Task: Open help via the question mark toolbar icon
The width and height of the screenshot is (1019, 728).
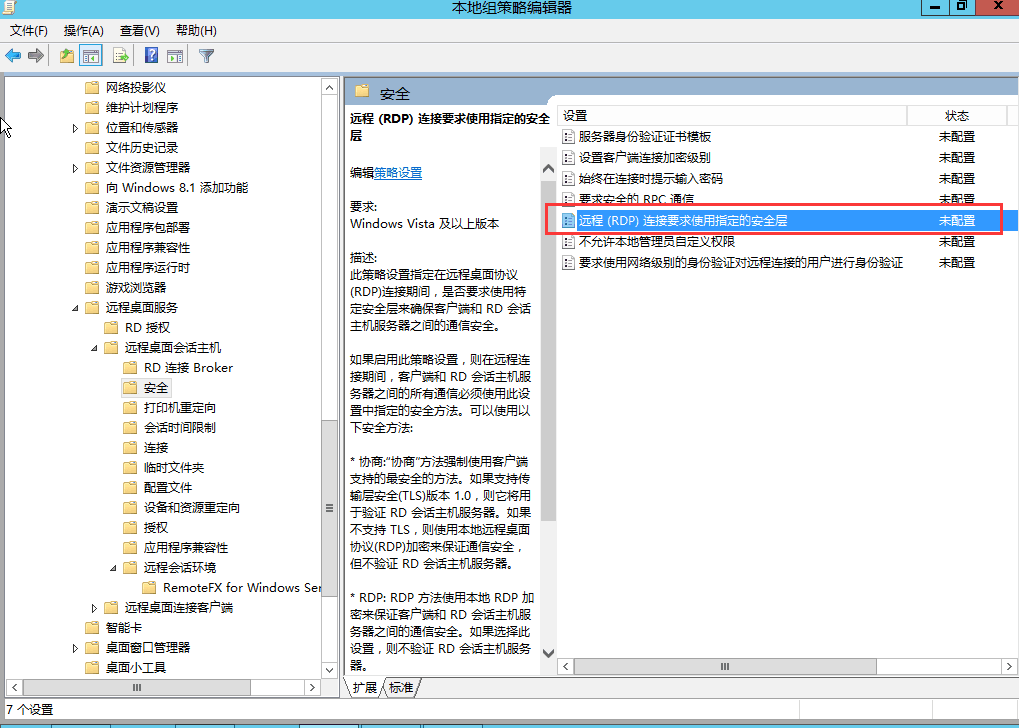Action: click(x=152, y=55)
